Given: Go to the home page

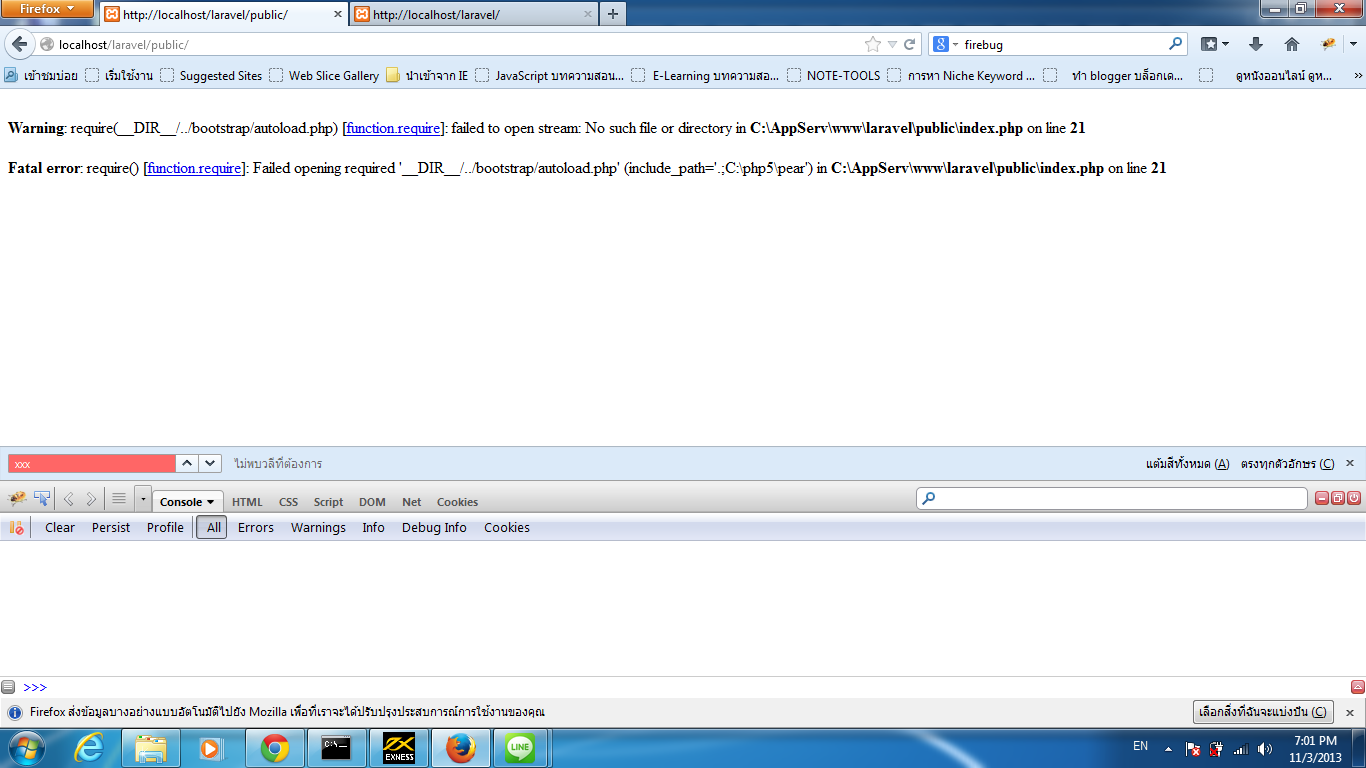Looking at the screenshot, I should (x=1292, y=44).
